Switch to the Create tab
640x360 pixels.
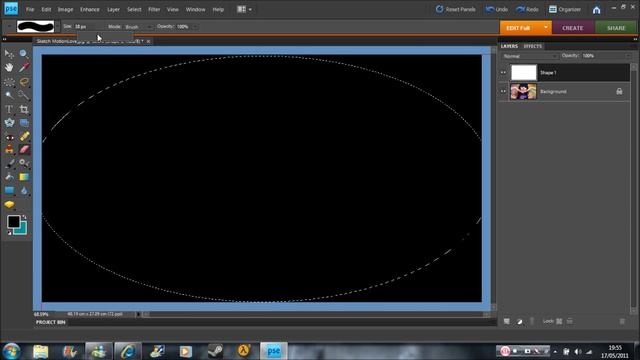(x=573, y=28)
